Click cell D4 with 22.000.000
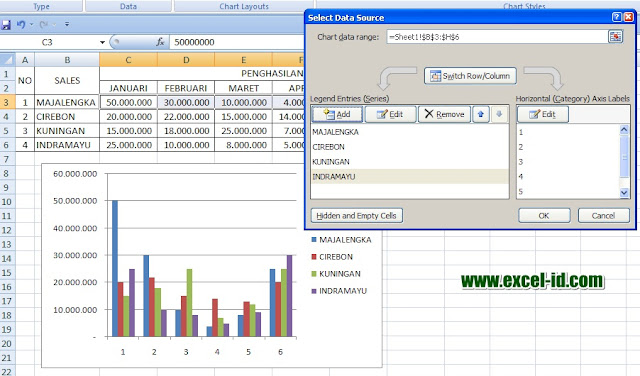The image size is (640, 376). [186, 116]
